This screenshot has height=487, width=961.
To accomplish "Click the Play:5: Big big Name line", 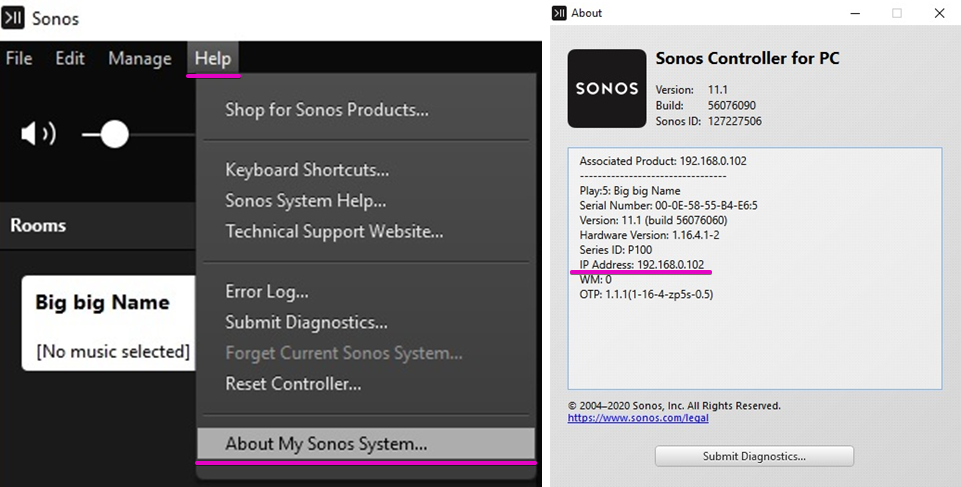I will pyautogui.click(x=630, y=191).
